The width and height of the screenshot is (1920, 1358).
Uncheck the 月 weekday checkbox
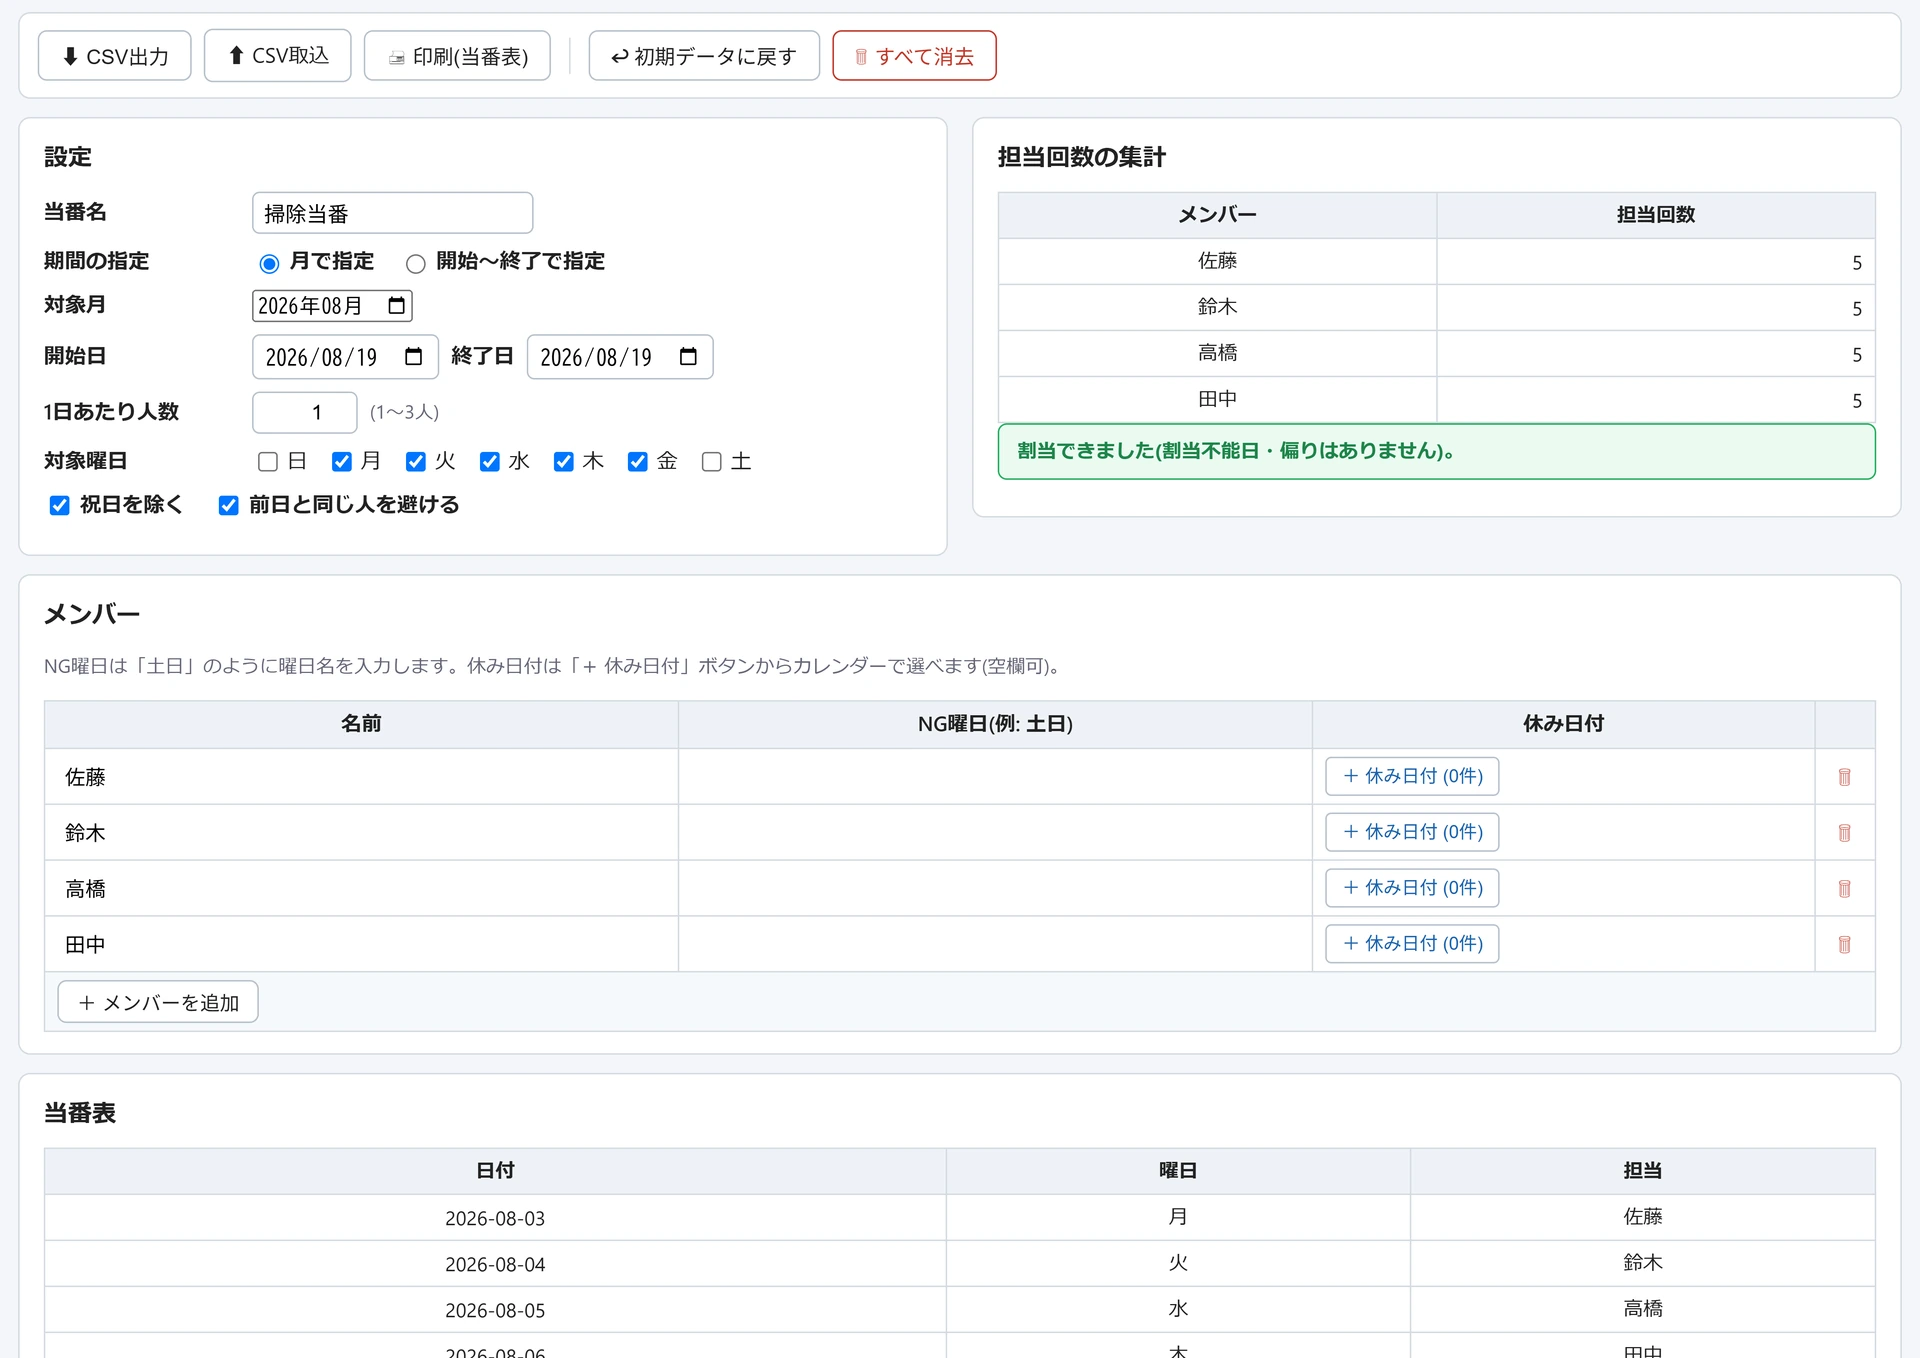(x=342, y=461)
